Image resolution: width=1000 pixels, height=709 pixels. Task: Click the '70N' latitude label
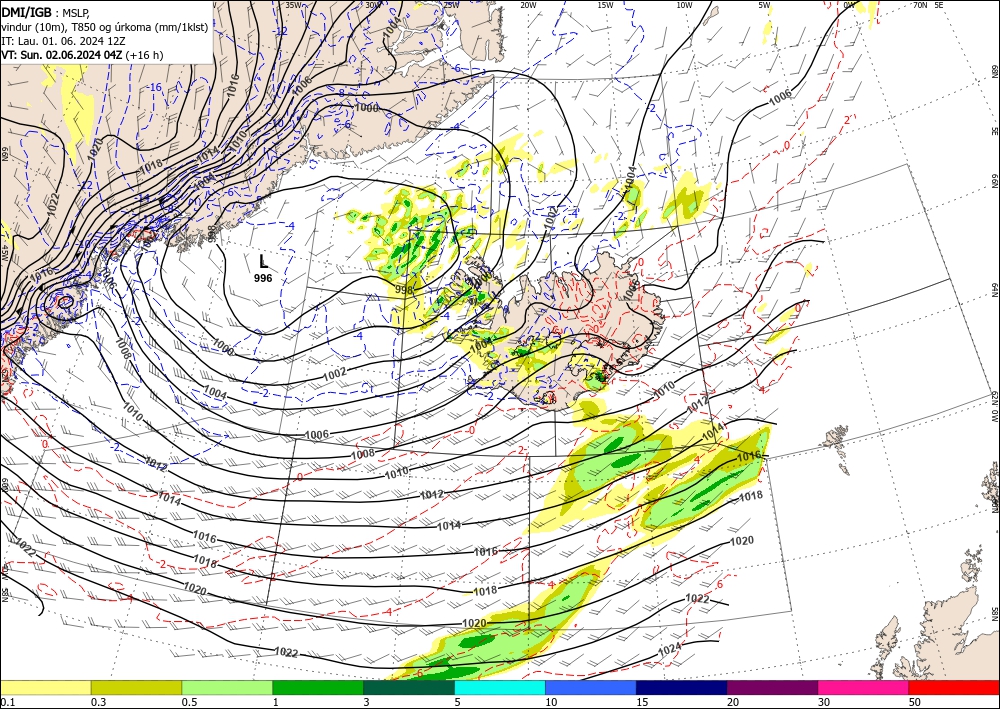pyautogui.click(x=920, y=4)
